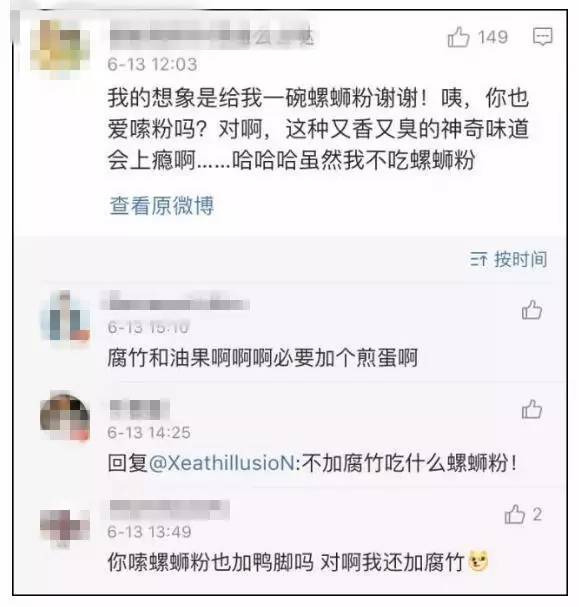Like the comment posted at 6-13 15:10
Screen dimensions: 579x607
532,310
